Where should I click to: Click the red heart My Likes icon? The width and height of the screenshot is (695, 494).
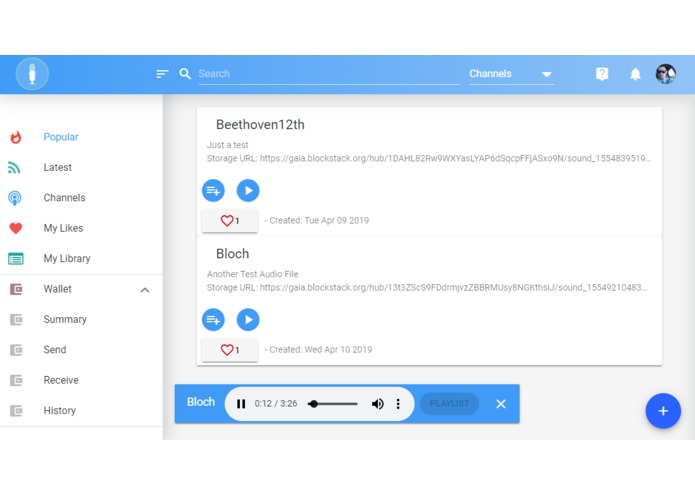[x=16, y=228]
